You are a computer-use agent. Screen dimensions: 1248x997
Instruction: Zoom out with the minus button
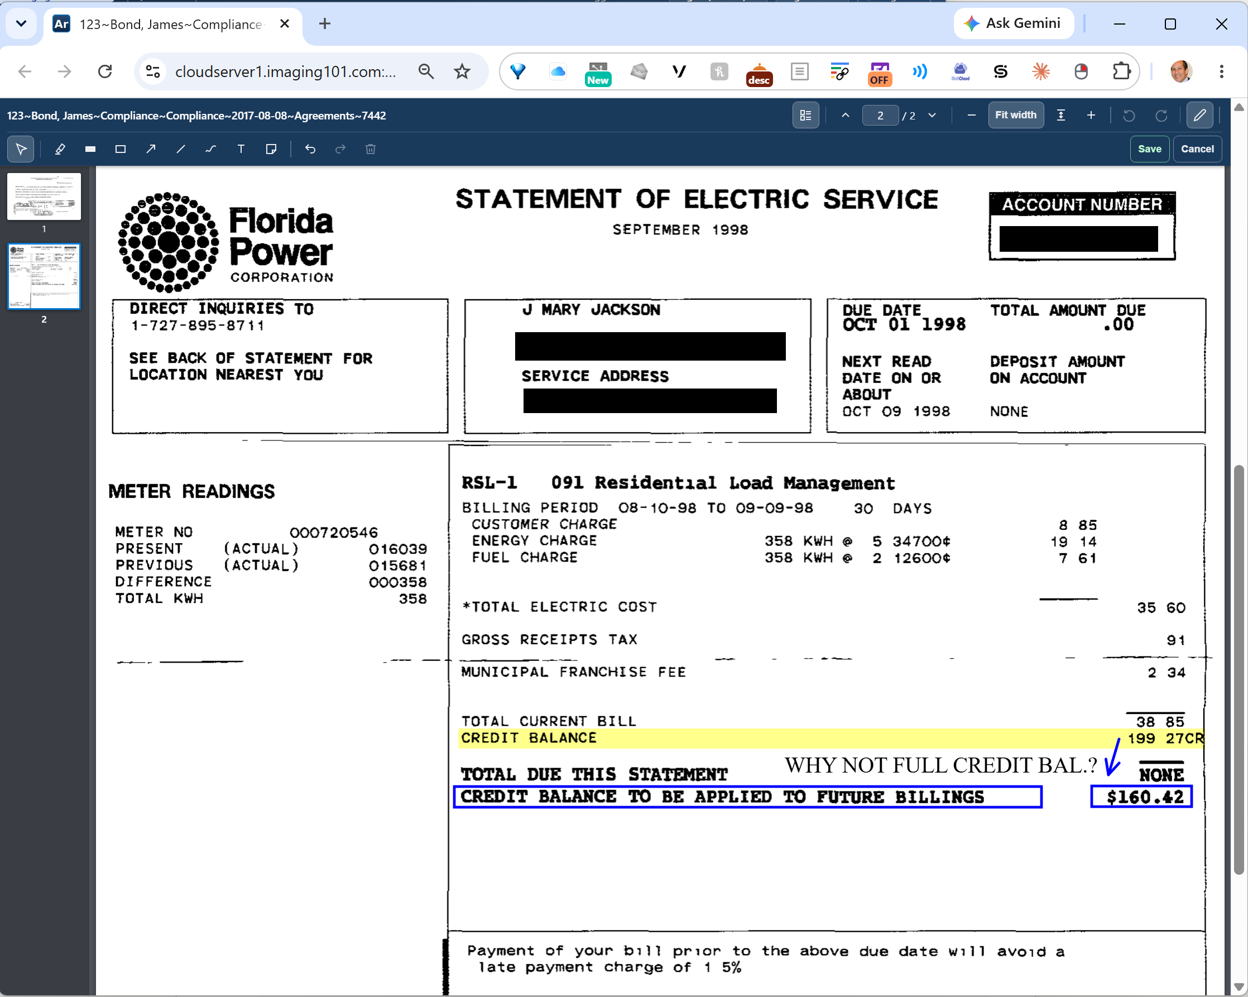(x=971, y=116)
